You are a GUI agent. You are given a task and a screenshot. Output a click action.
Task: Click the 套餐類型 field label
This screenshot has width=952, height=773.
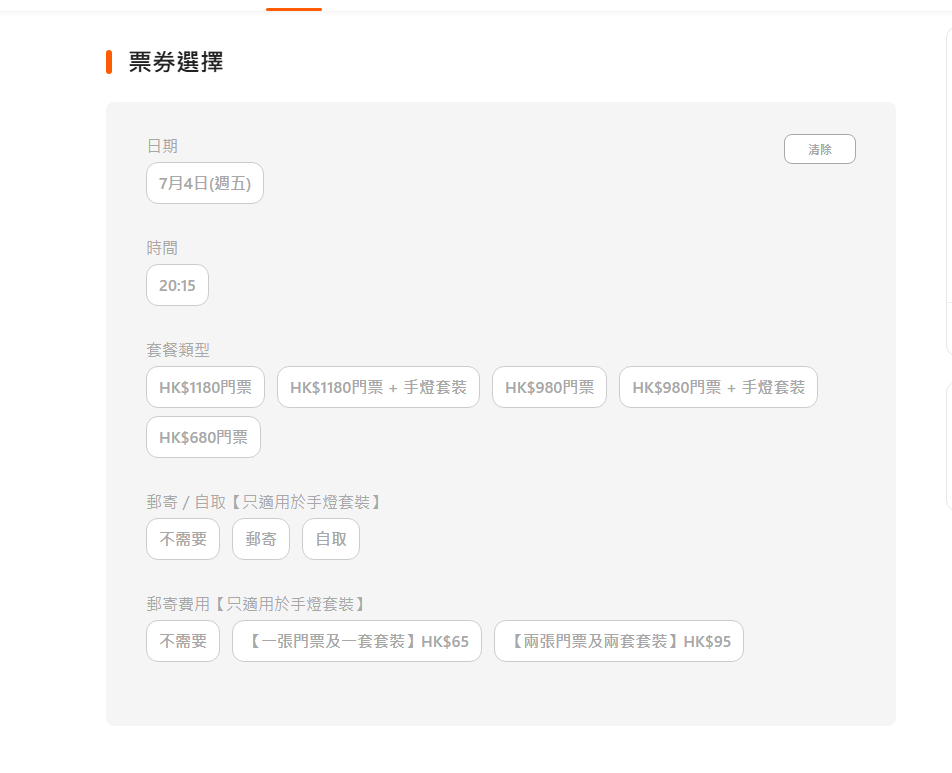pyautogui.click(x=178, y=350)
